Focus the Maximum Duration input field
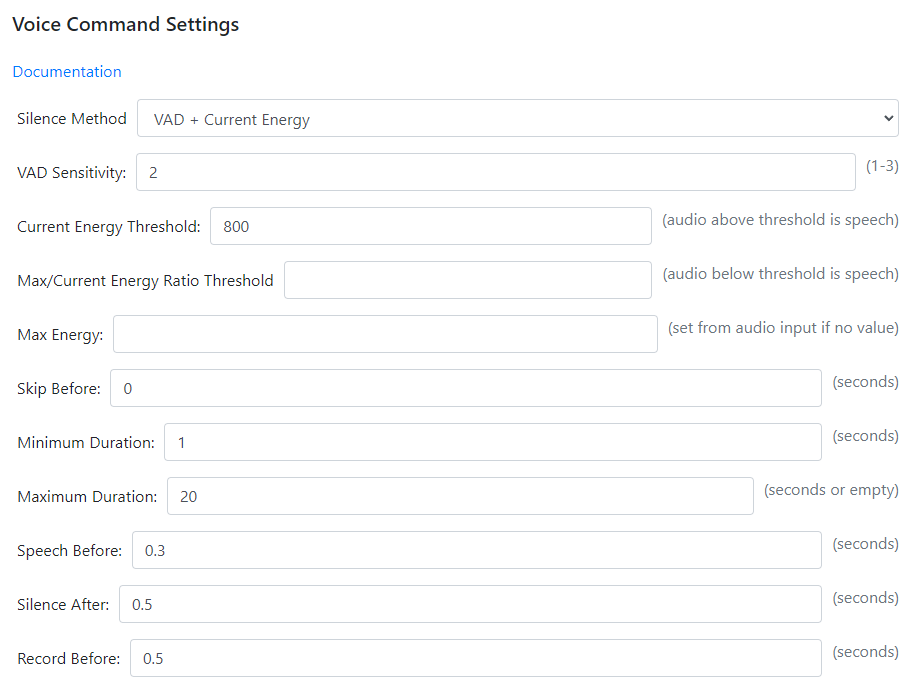The width and height of the screenshot is (914, 699). pyautogui.click(x=460, y=496)
